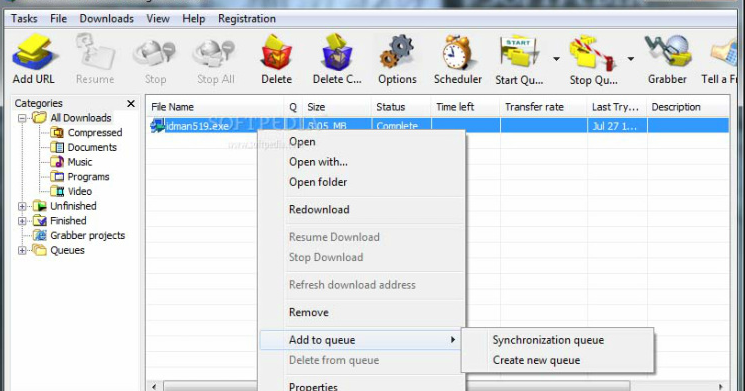
Task: Click the Add URL toolbar icon
Action: (x=33, y=51)
